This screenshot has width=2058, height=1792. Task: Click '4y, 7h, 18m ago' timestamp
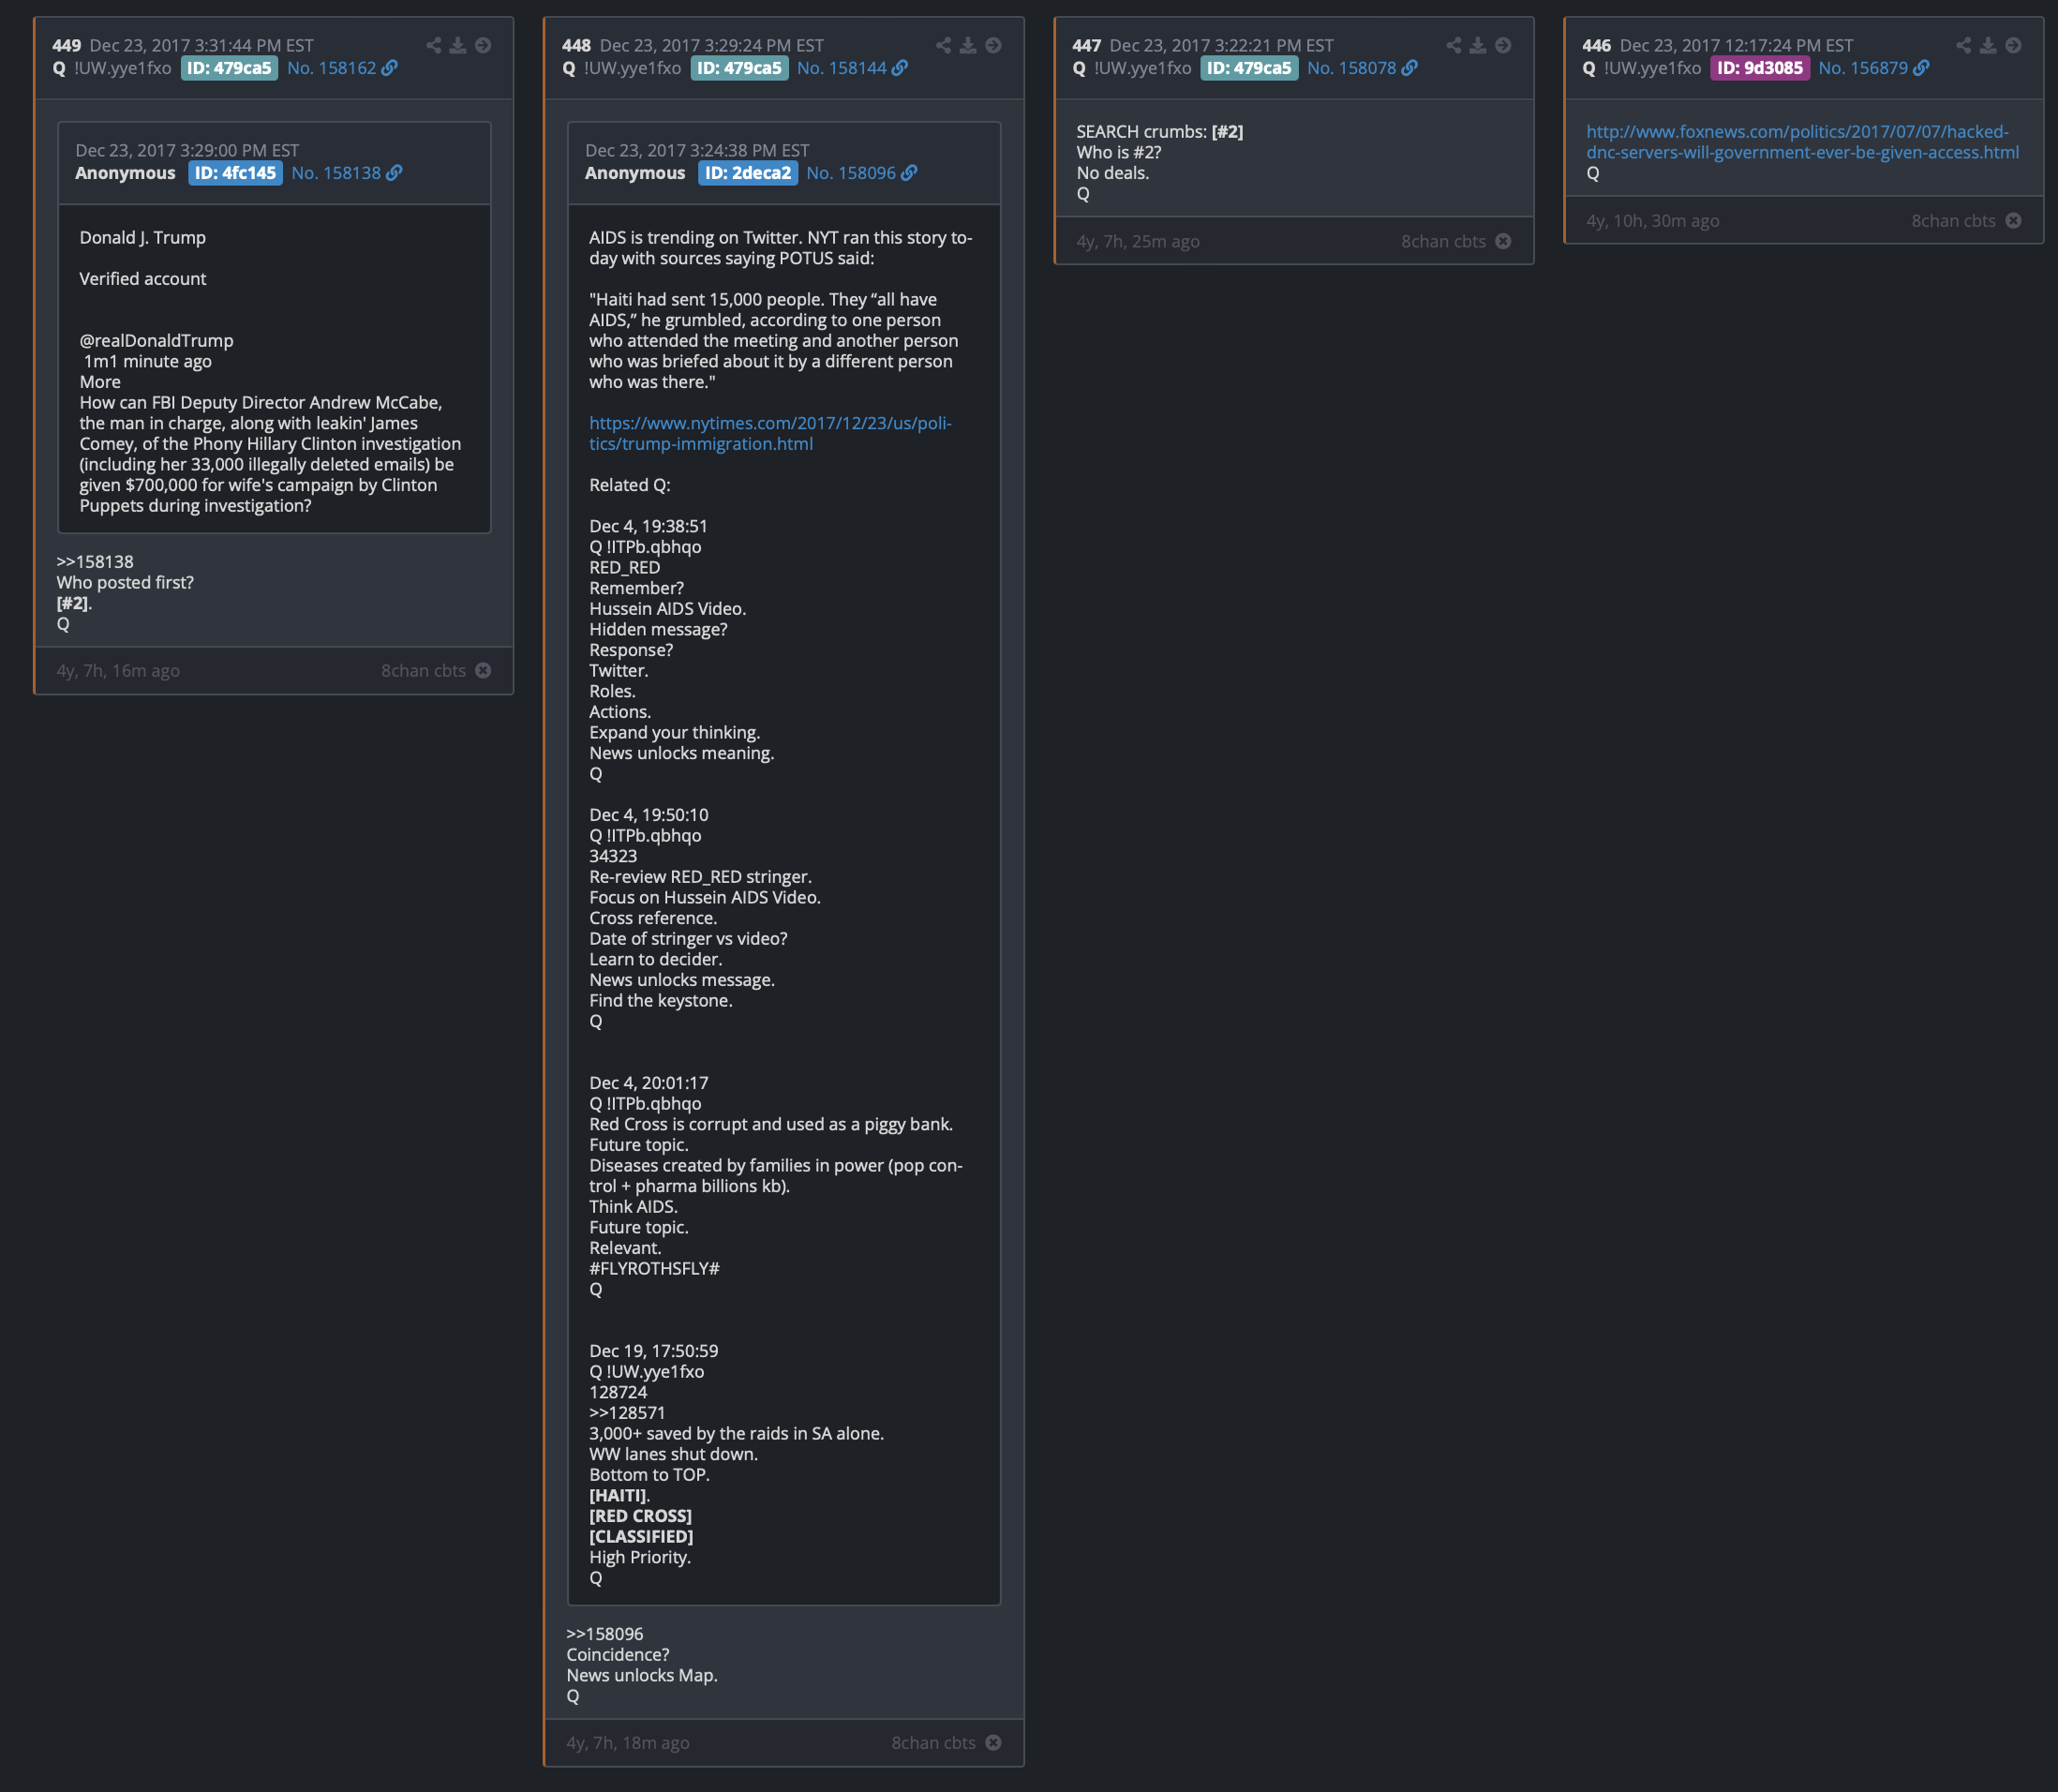[x=628, y=1742]
